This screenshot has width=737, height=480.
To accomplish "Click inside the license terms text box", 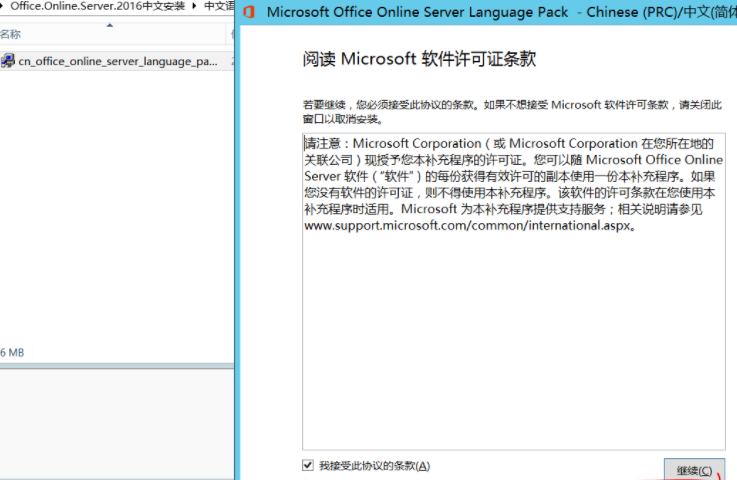I will 514,291.
